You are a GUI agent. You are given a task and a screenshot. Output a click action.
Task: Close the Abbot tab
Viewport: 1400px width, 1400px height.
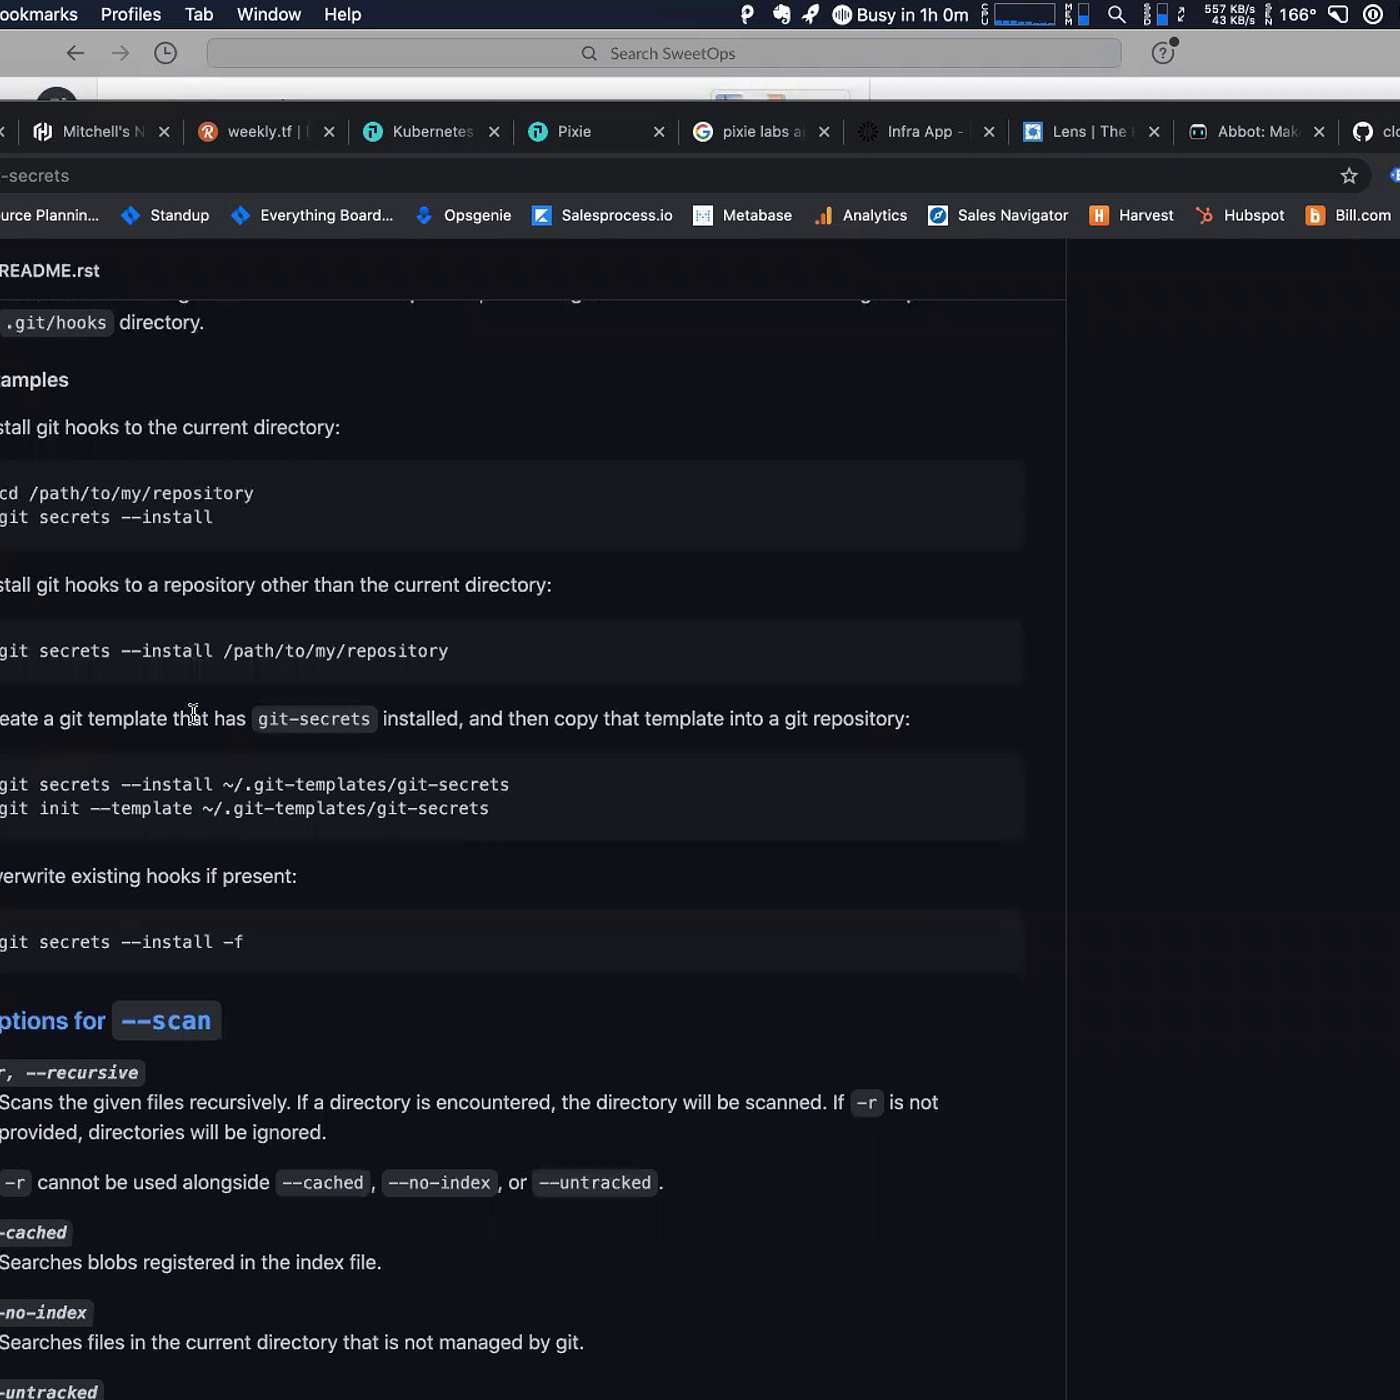(x=1319, y=131)
